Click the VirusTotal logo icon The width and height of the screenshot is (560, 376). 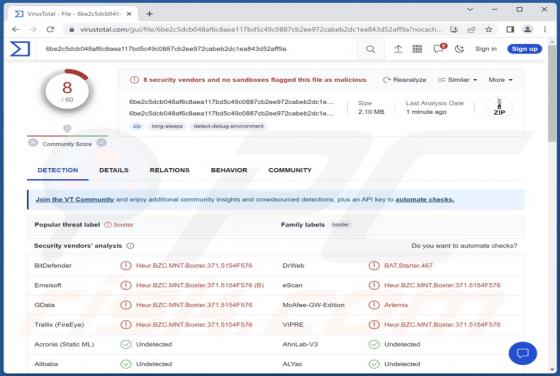[20, 49]
